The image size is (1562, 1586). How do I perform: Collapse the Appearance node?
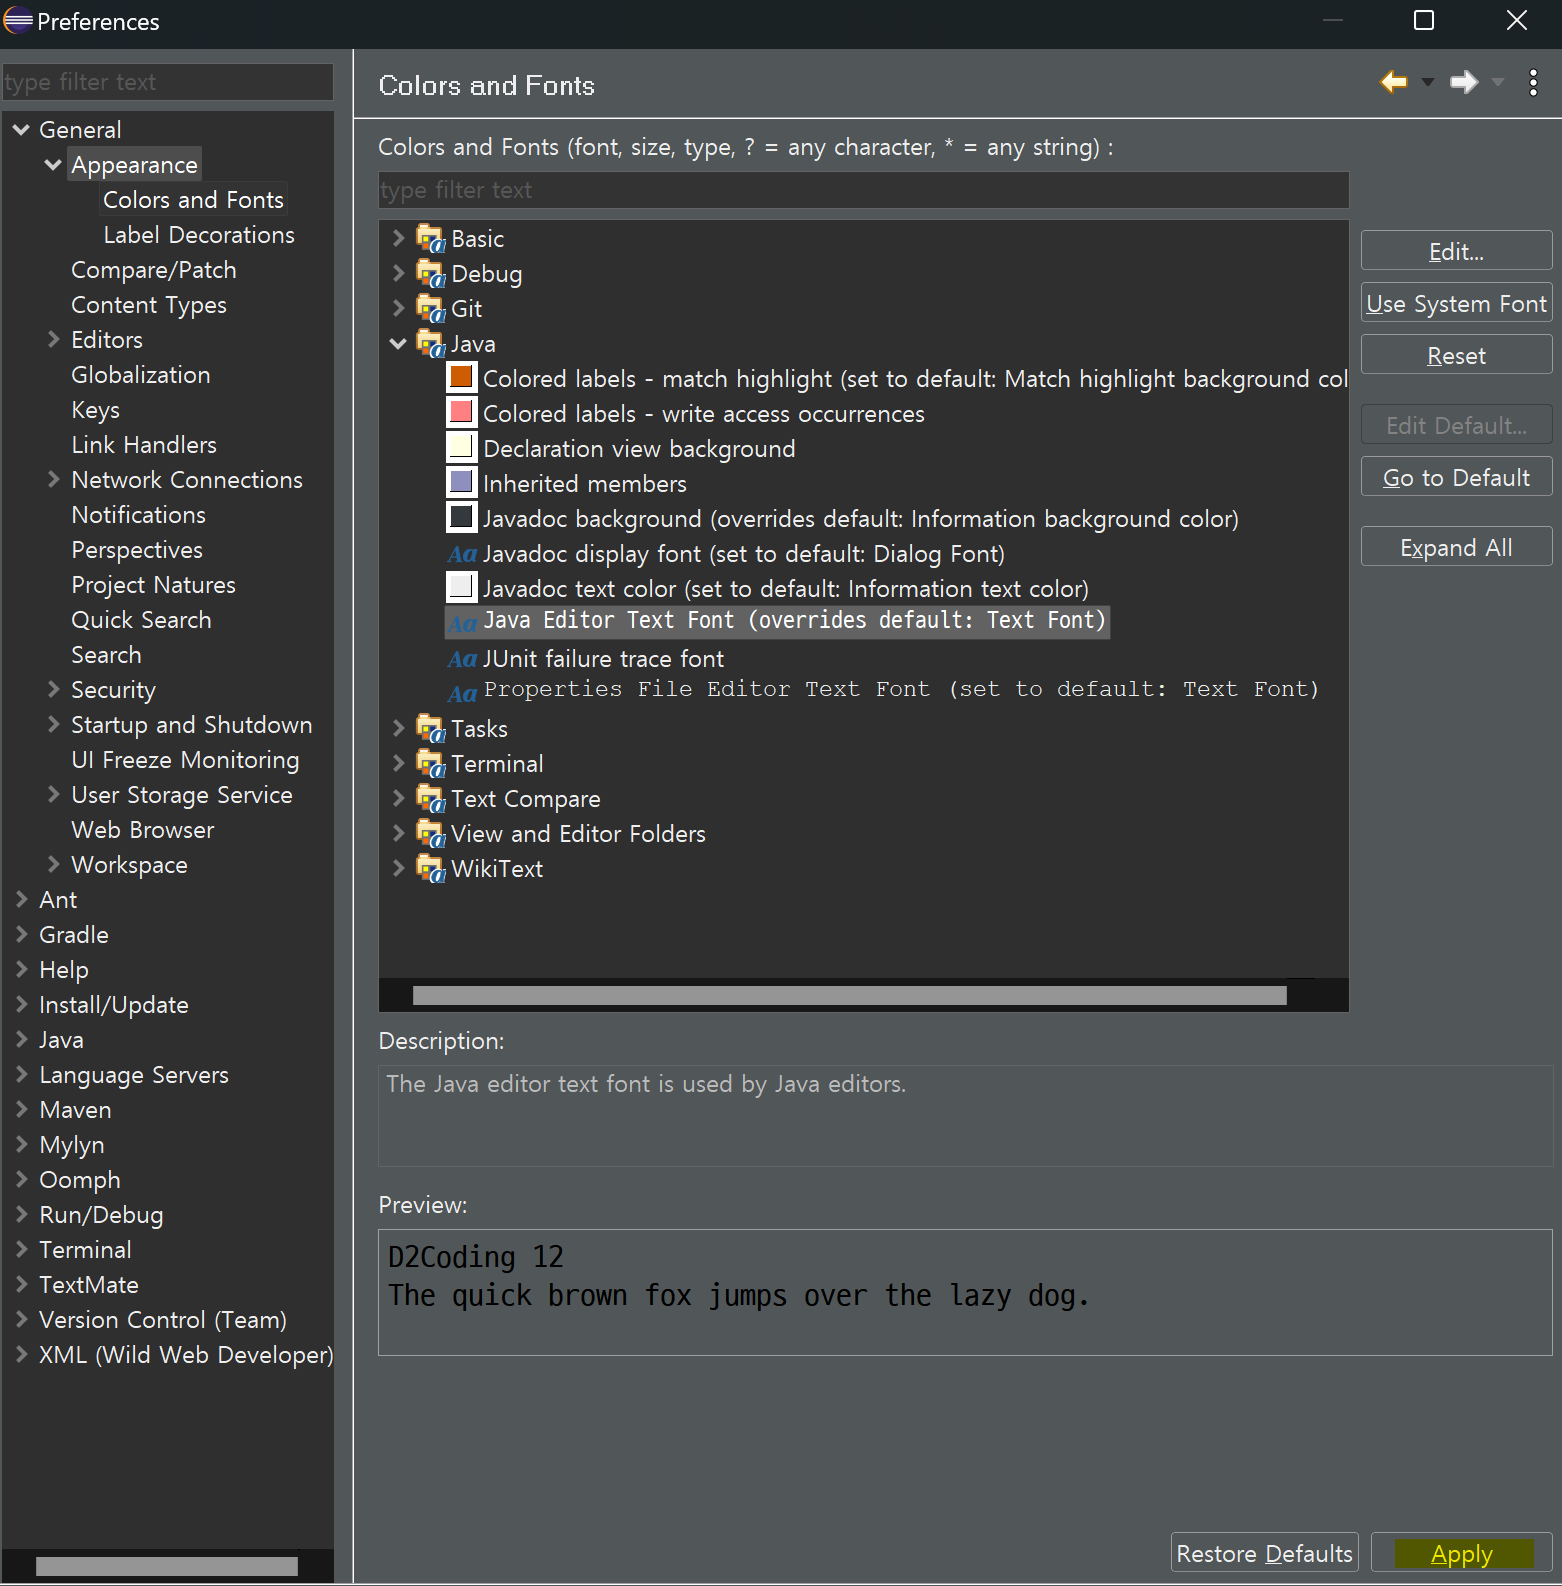click(53, 164)
